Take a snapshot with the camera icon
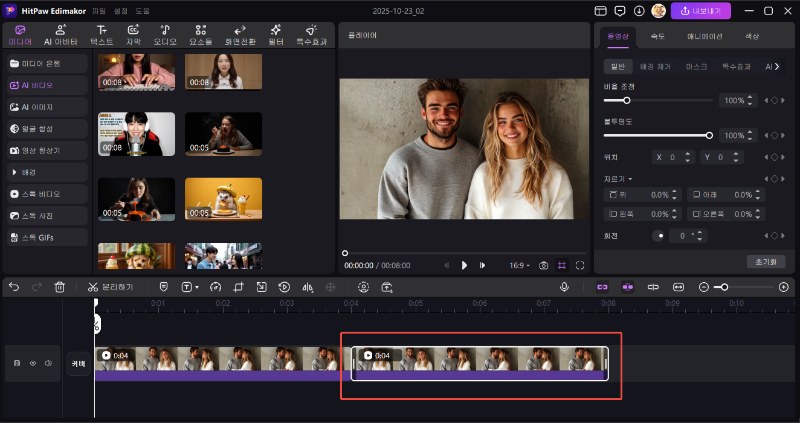This screenshot has height=423, width=800. (543, 265)
